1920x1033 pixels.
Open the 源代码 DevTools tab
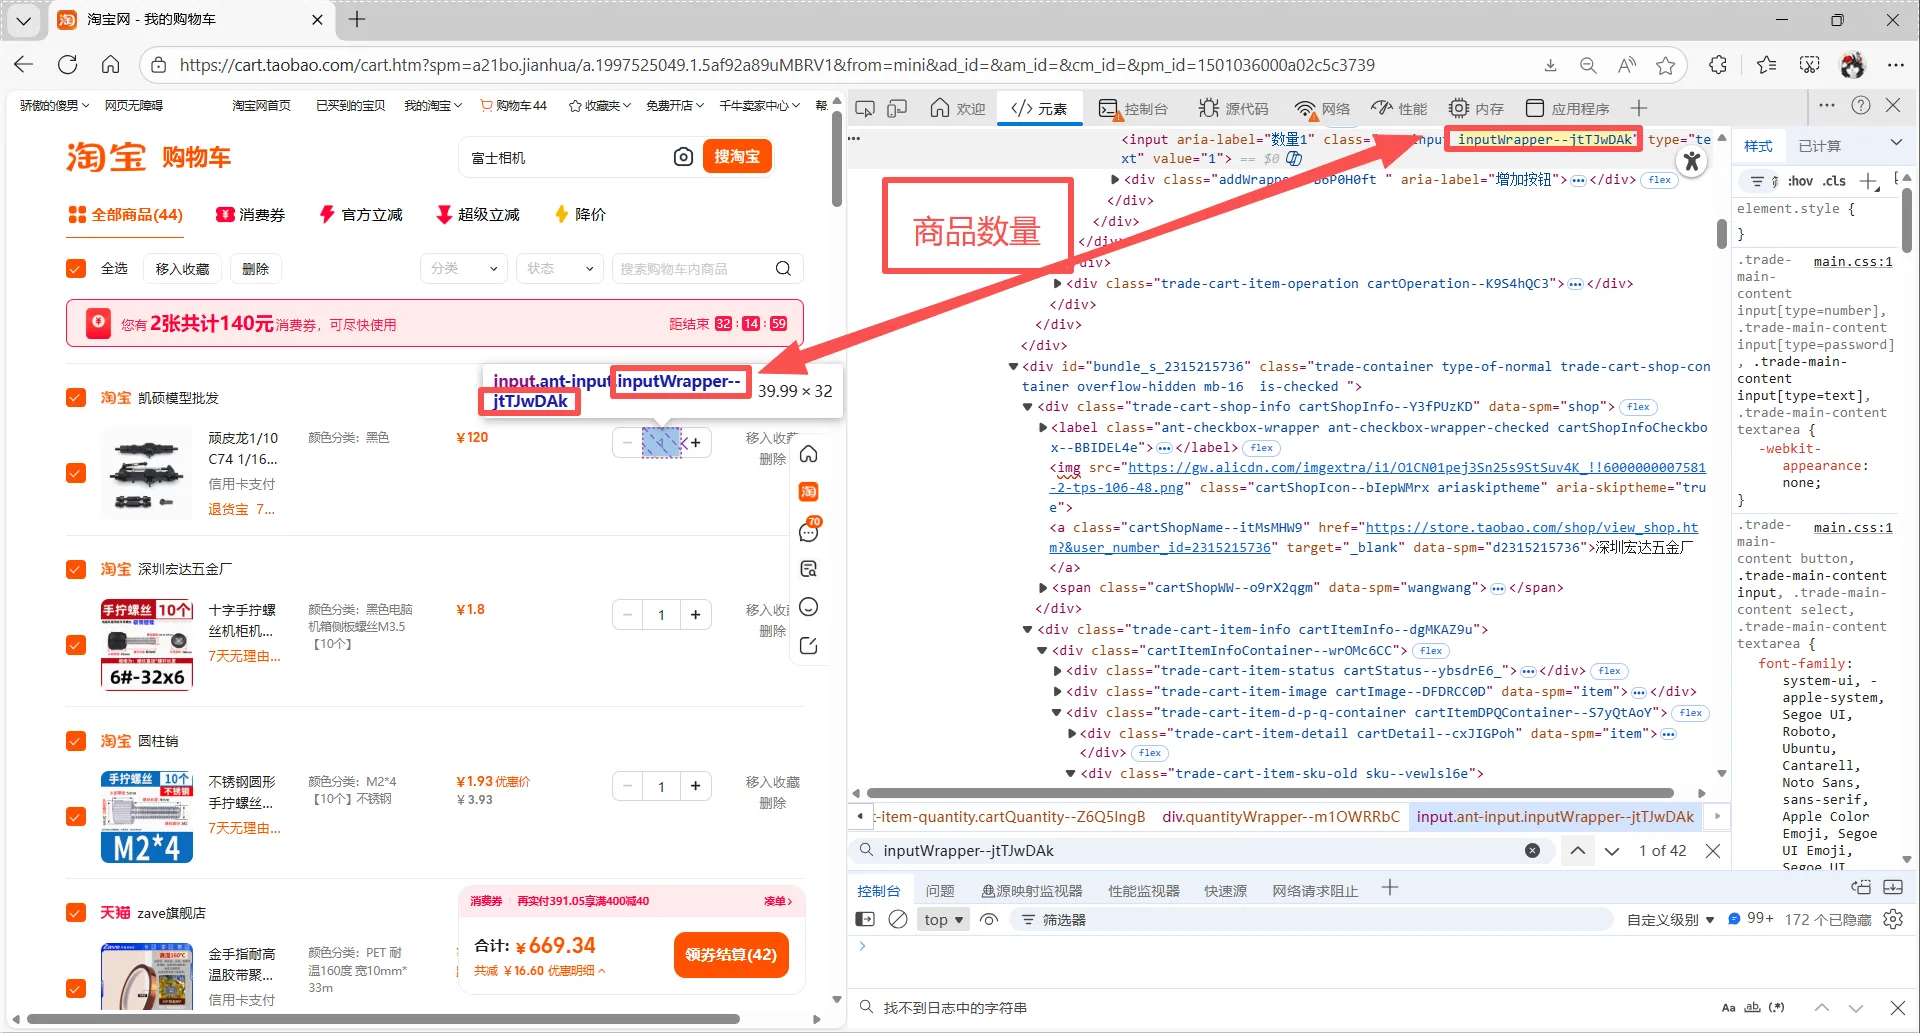1234,108
